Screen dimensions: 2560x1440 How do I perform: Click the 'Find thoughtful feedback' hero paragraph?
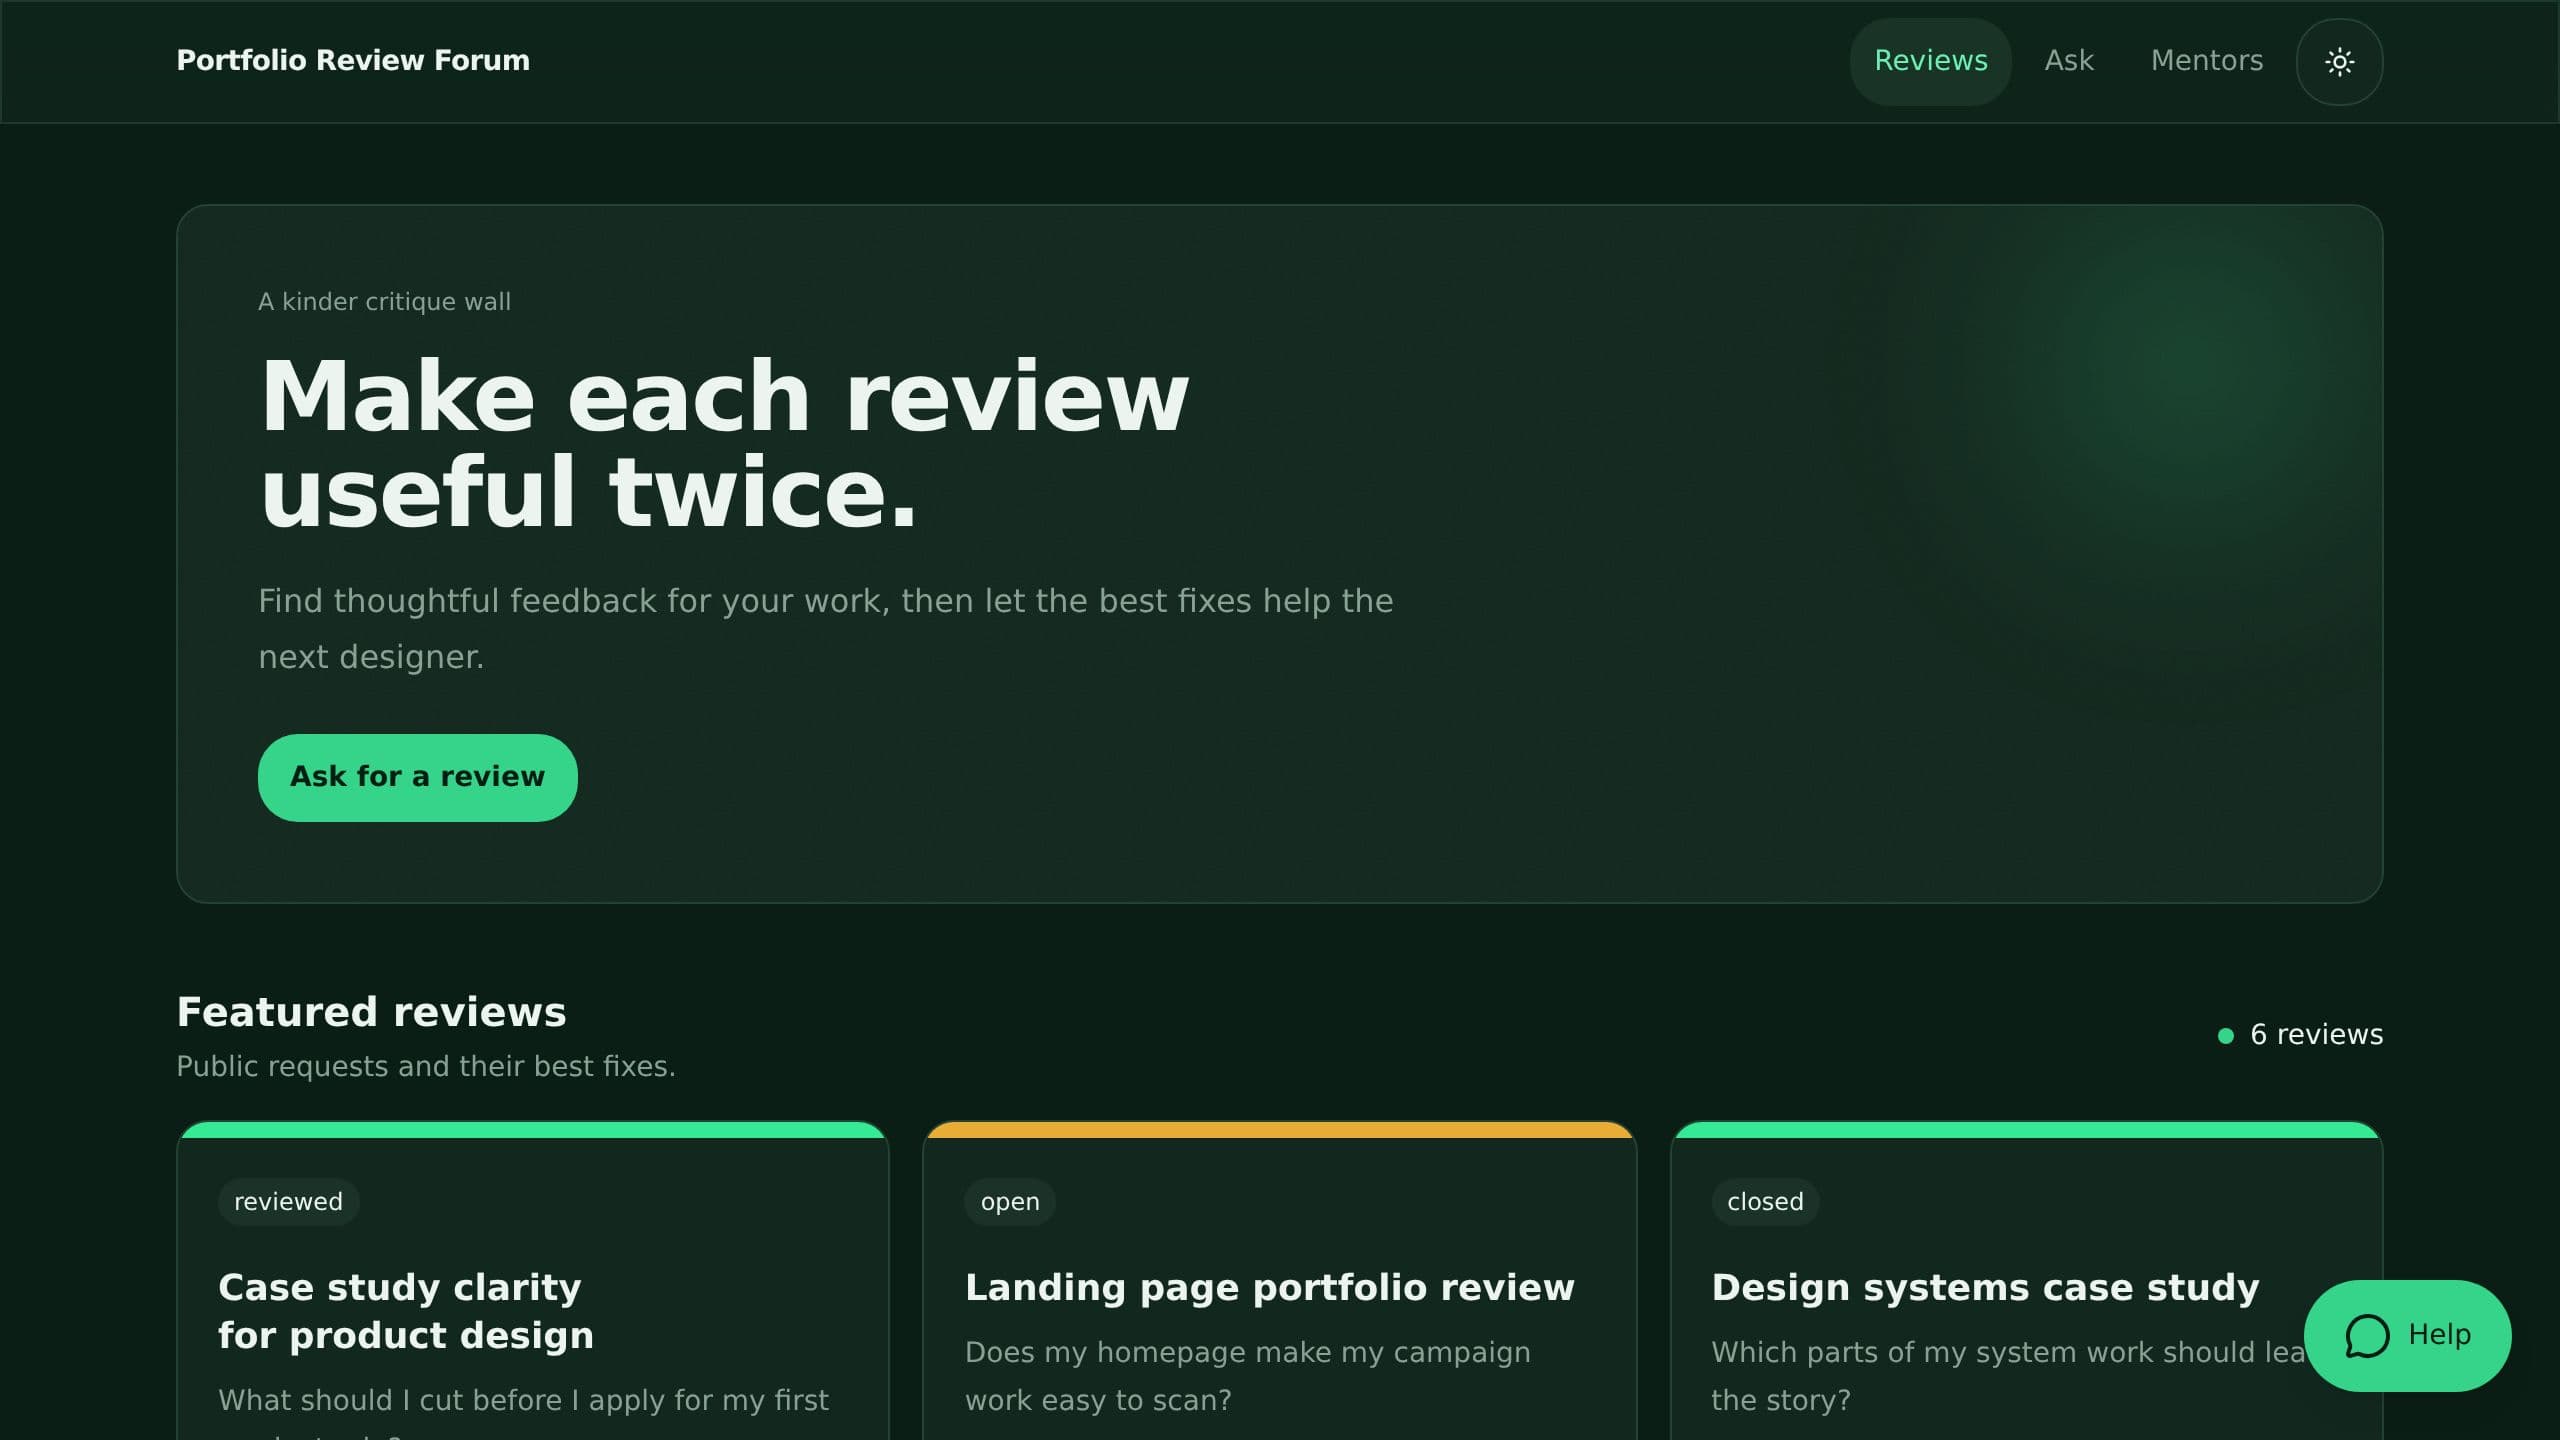coord(825,628)
